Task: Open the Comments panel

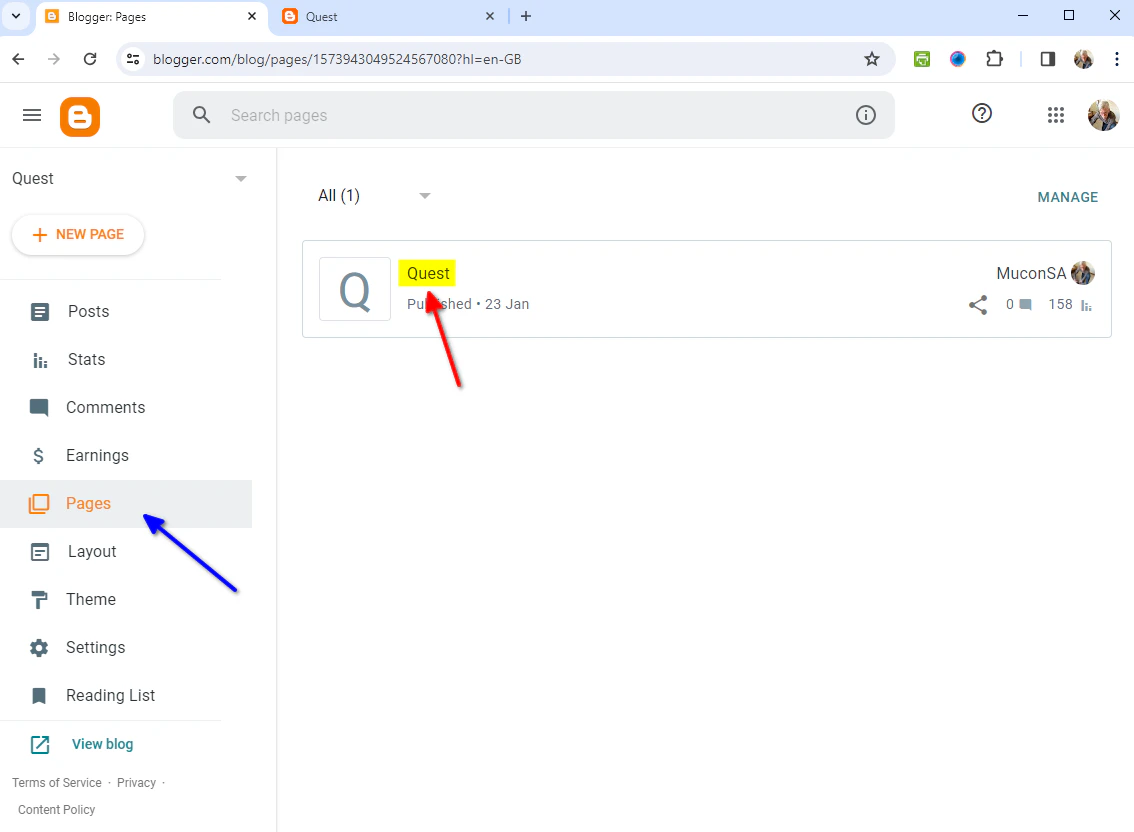Action: click(39, 407)
